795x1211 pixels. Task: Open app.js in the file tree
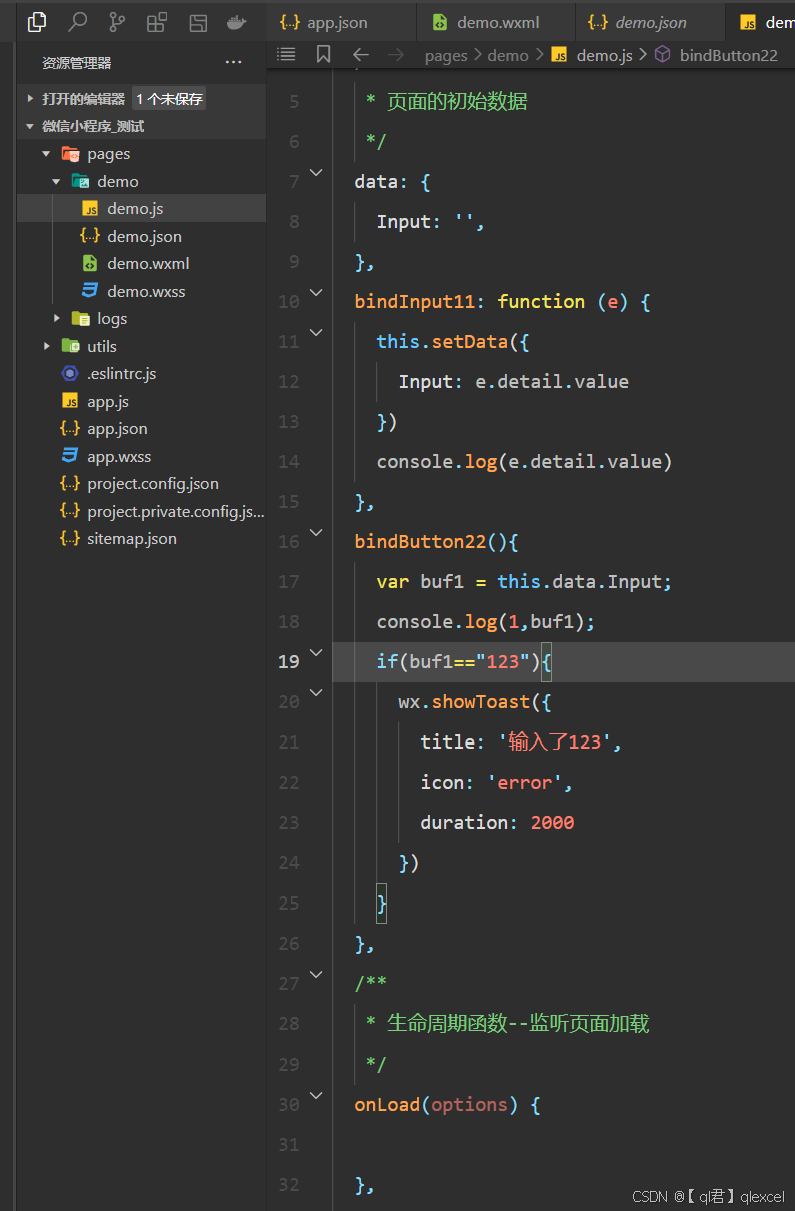[x=142, y=401]
